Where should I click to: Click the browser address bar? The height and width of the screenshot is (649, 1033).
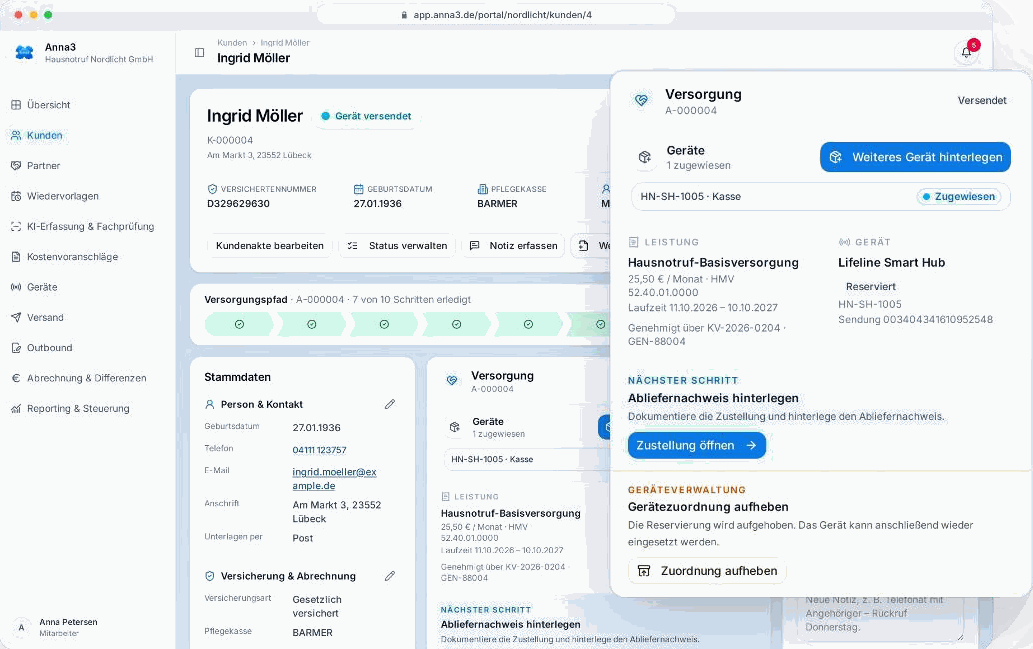[x=496, y=14]
